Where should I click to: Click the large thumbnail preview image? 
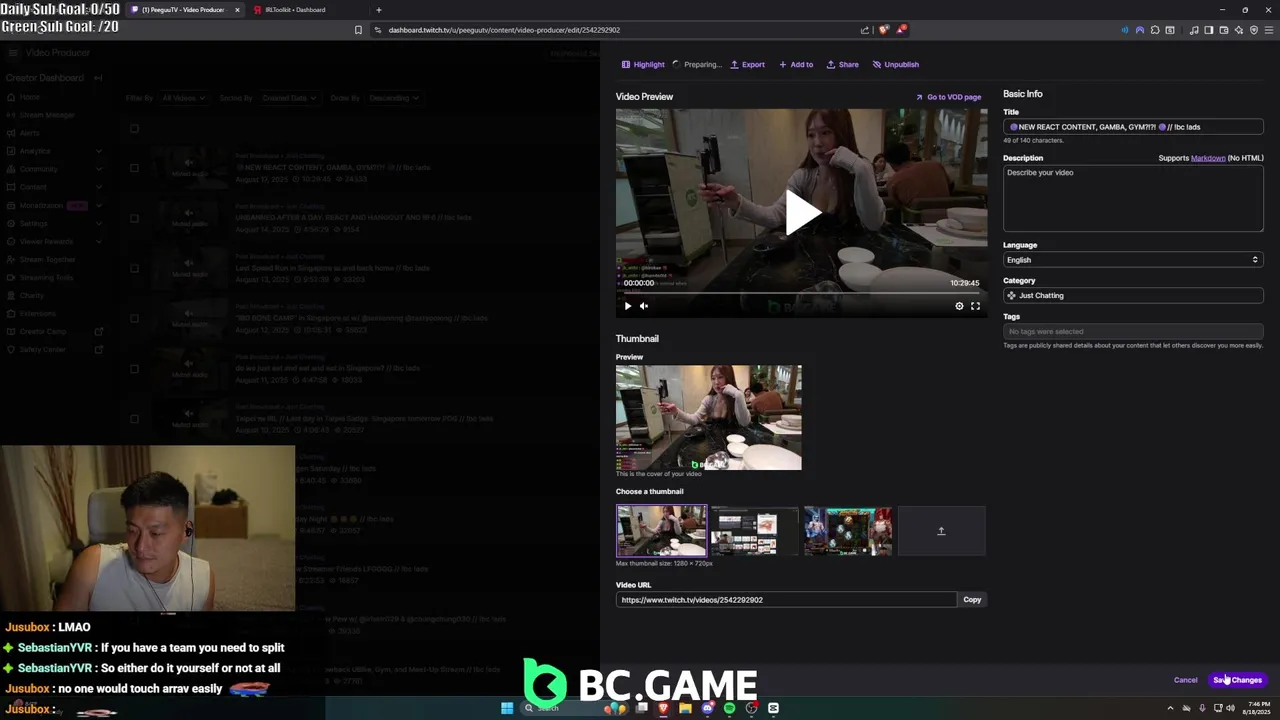(x=708, y=417)
